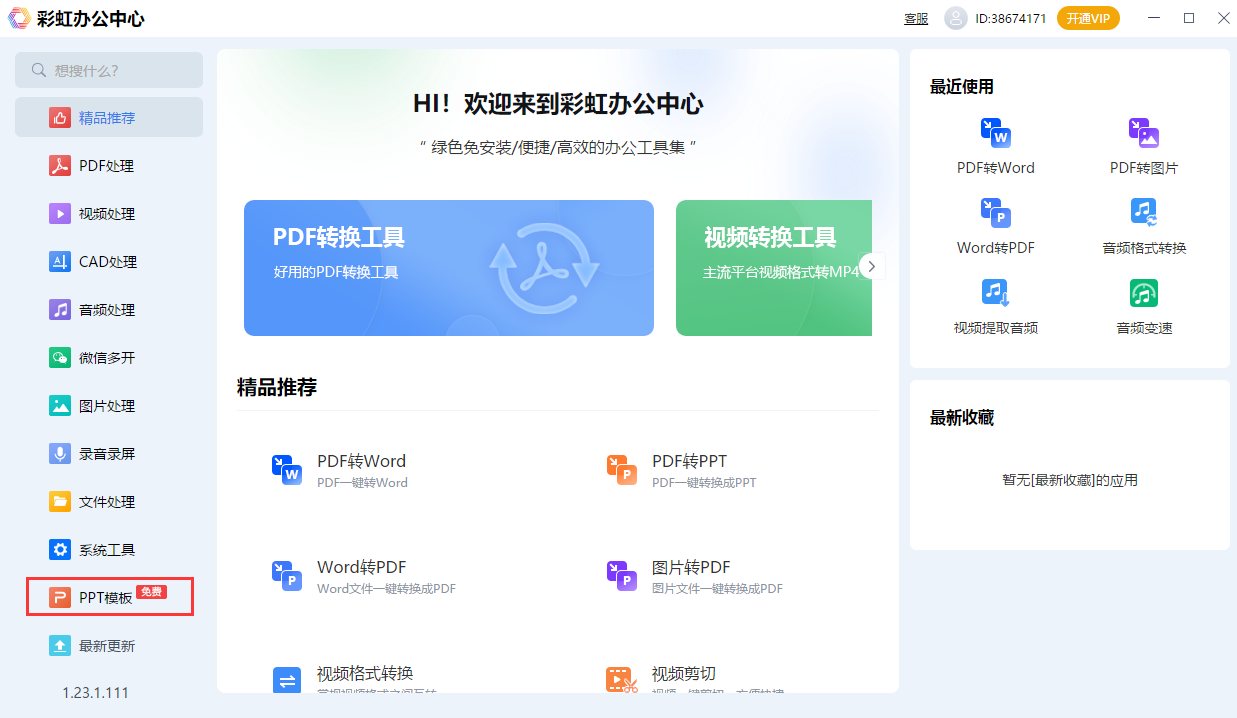Click the 绿色免安装/便捷/高效的办公工具集 slogan
The image size is (1237, 718).
(558, 147)
